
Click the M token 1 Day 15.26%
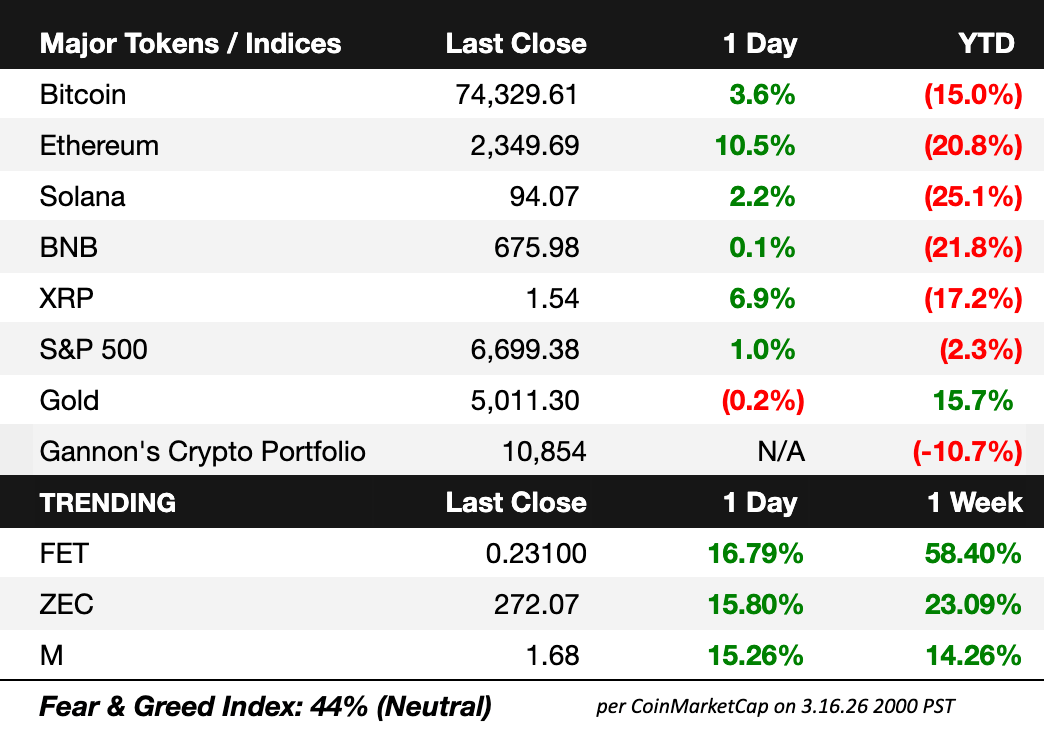coord(755,655)
